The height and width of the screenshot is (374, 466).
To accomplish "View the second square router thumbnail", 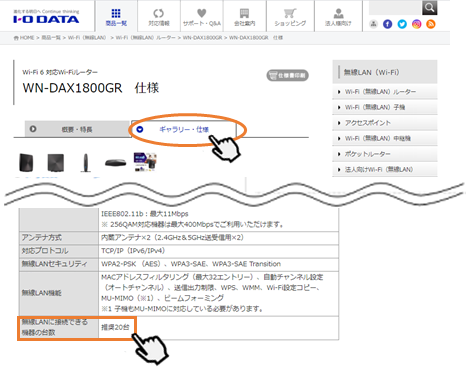I will [56, 162].
